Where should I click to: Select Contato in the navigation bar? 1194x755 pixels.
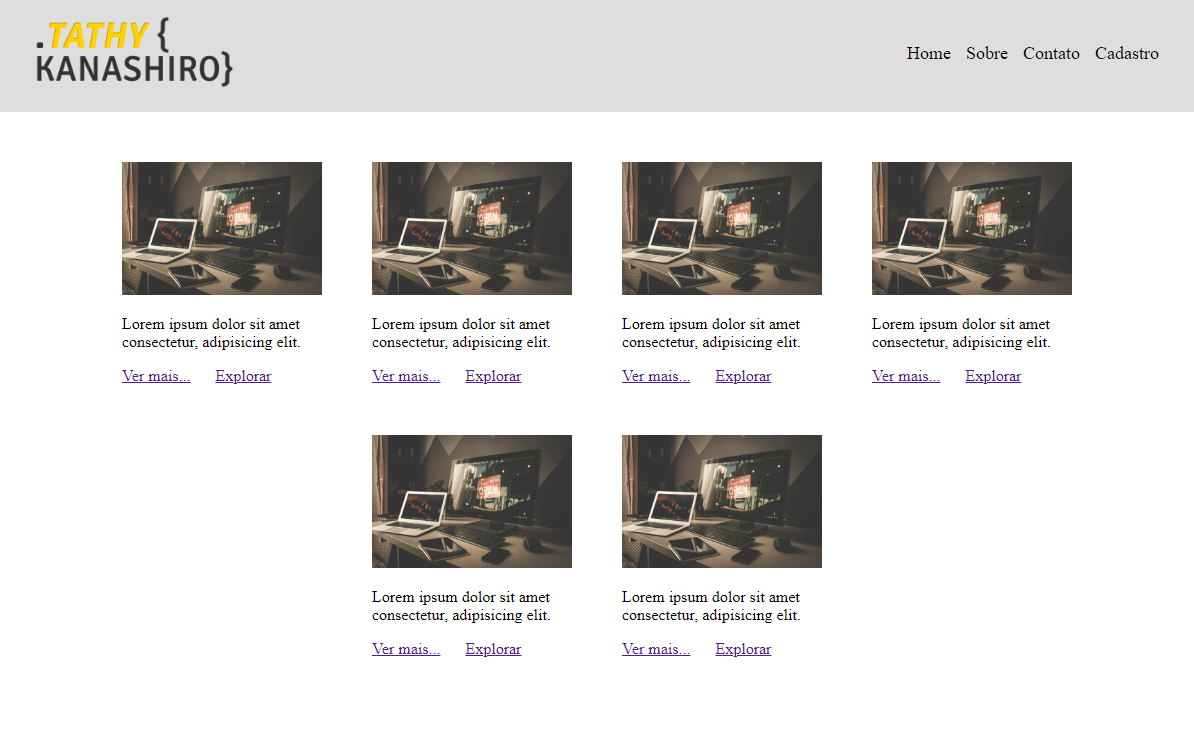click(1051, 54)
